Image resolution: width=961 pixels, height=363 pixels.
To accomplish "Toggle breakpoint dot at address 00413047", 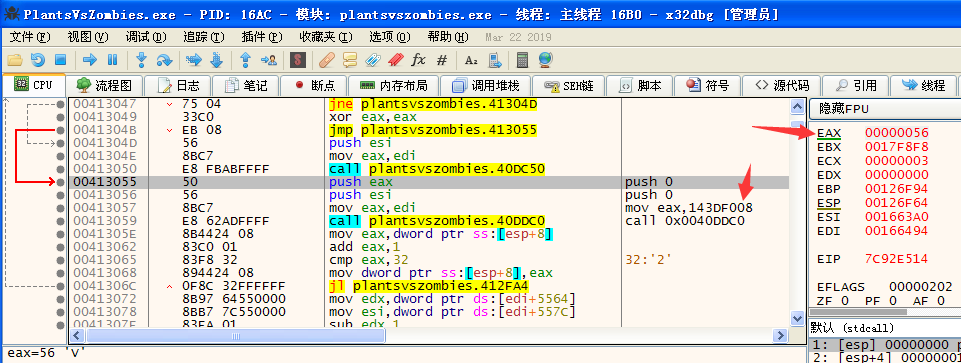I will pos(60,104).
